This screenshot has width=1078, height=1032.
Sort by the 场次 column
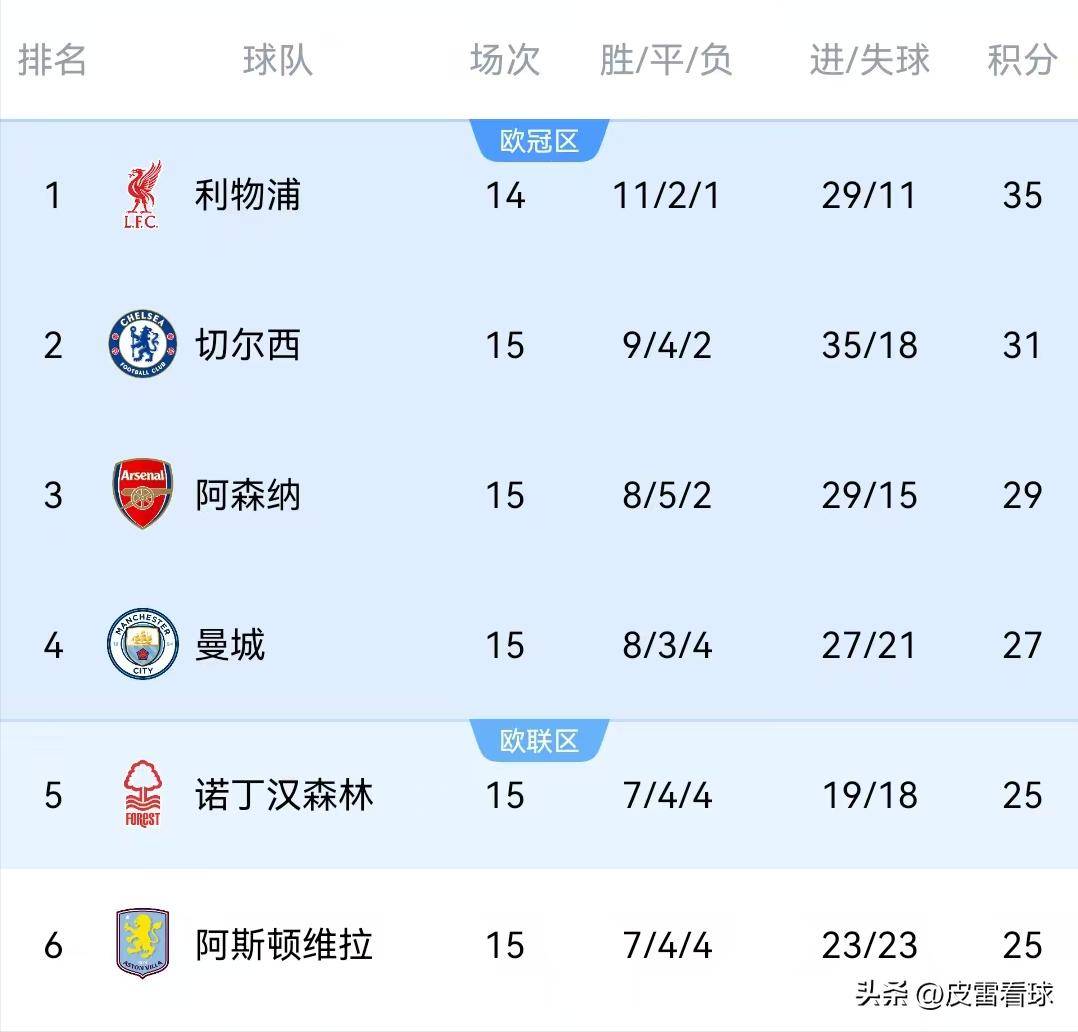point(503,61)
